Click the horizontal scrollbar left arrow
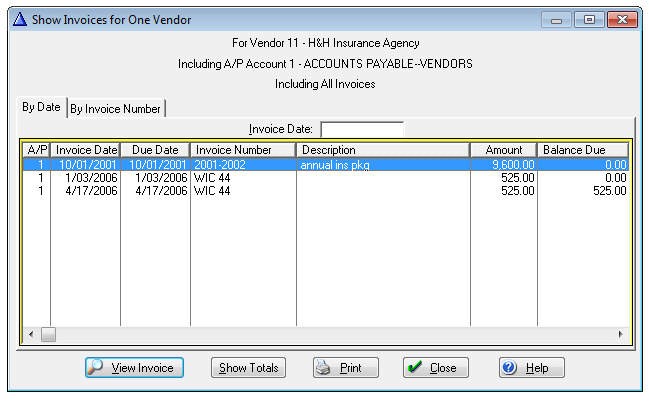 click(x=30, y=334)
